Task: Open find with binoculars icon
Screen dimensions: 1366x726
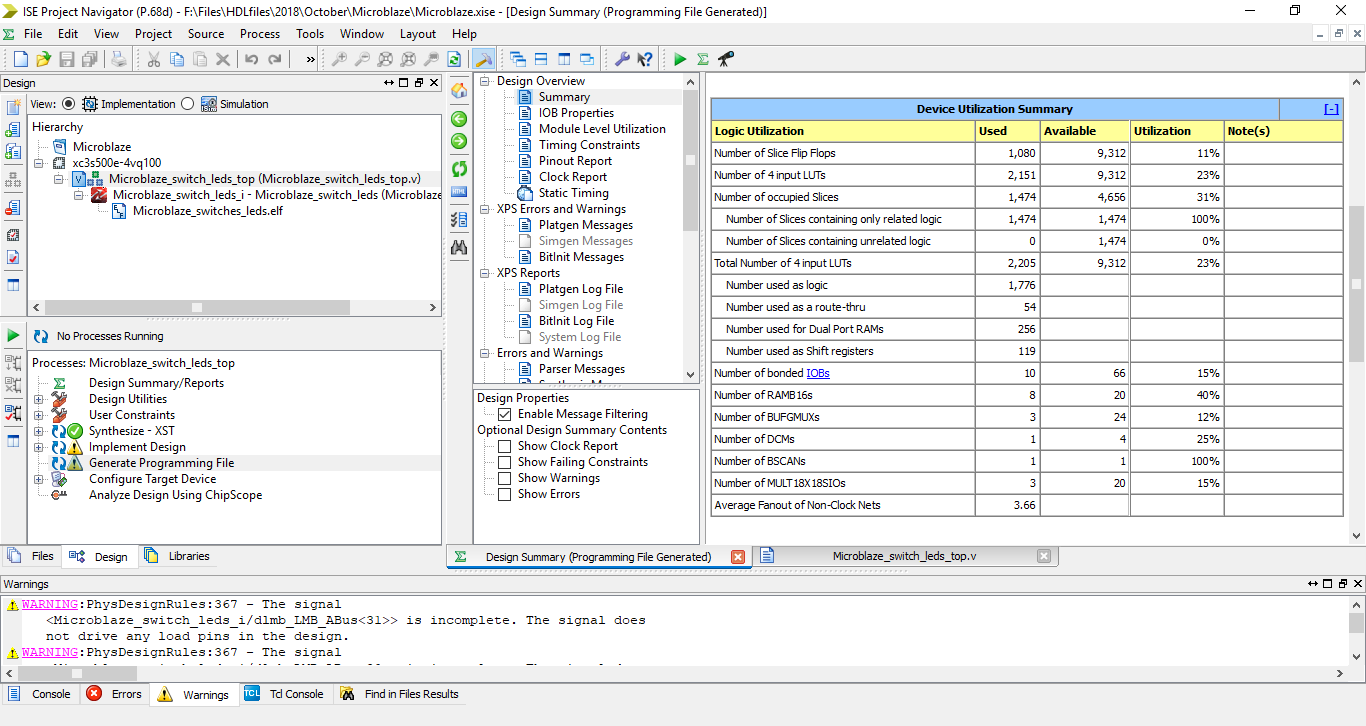Action: tap(459, 247)
